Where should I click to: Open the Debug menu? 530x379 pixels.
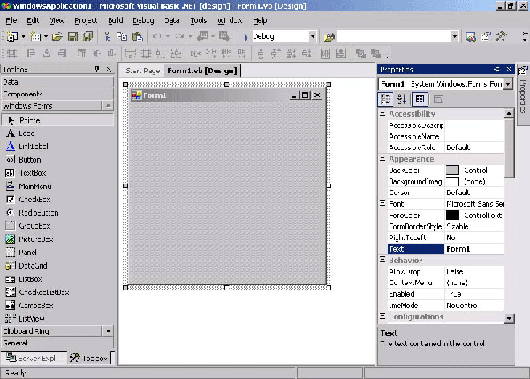click(143, 21)
